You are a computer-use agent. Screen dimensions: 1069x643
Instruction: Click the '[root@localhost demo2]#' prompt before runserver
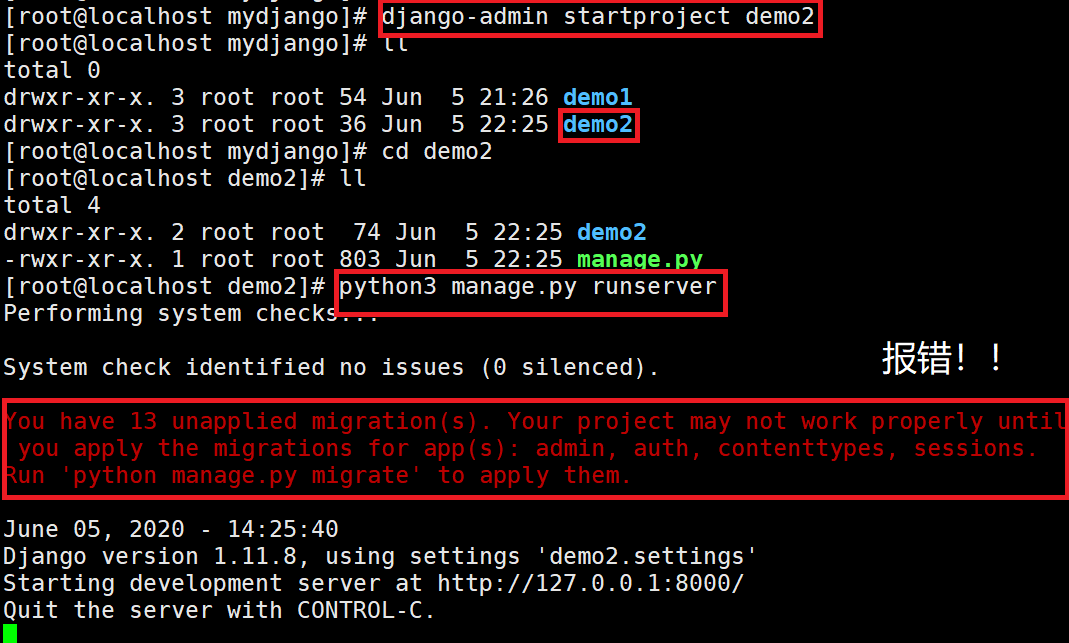[164, 286]
